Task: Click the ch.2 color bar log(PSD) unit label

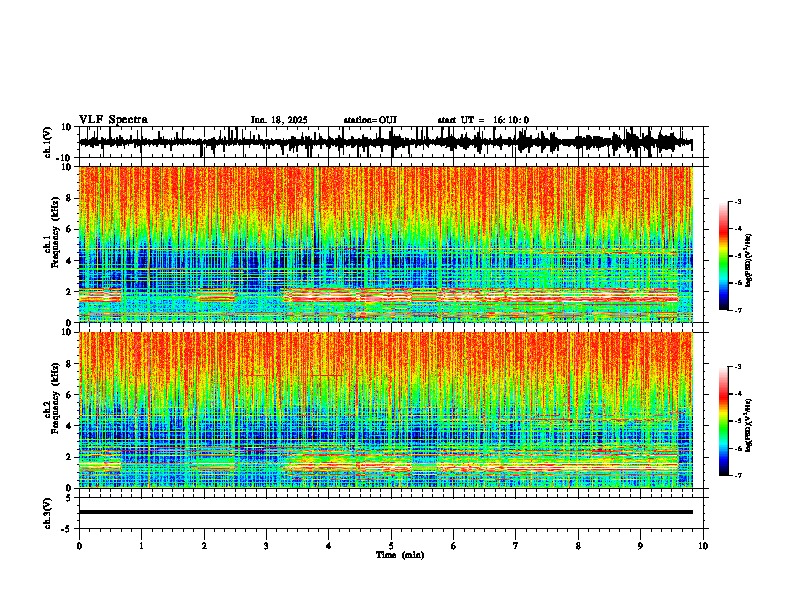Action: (749, 425)
